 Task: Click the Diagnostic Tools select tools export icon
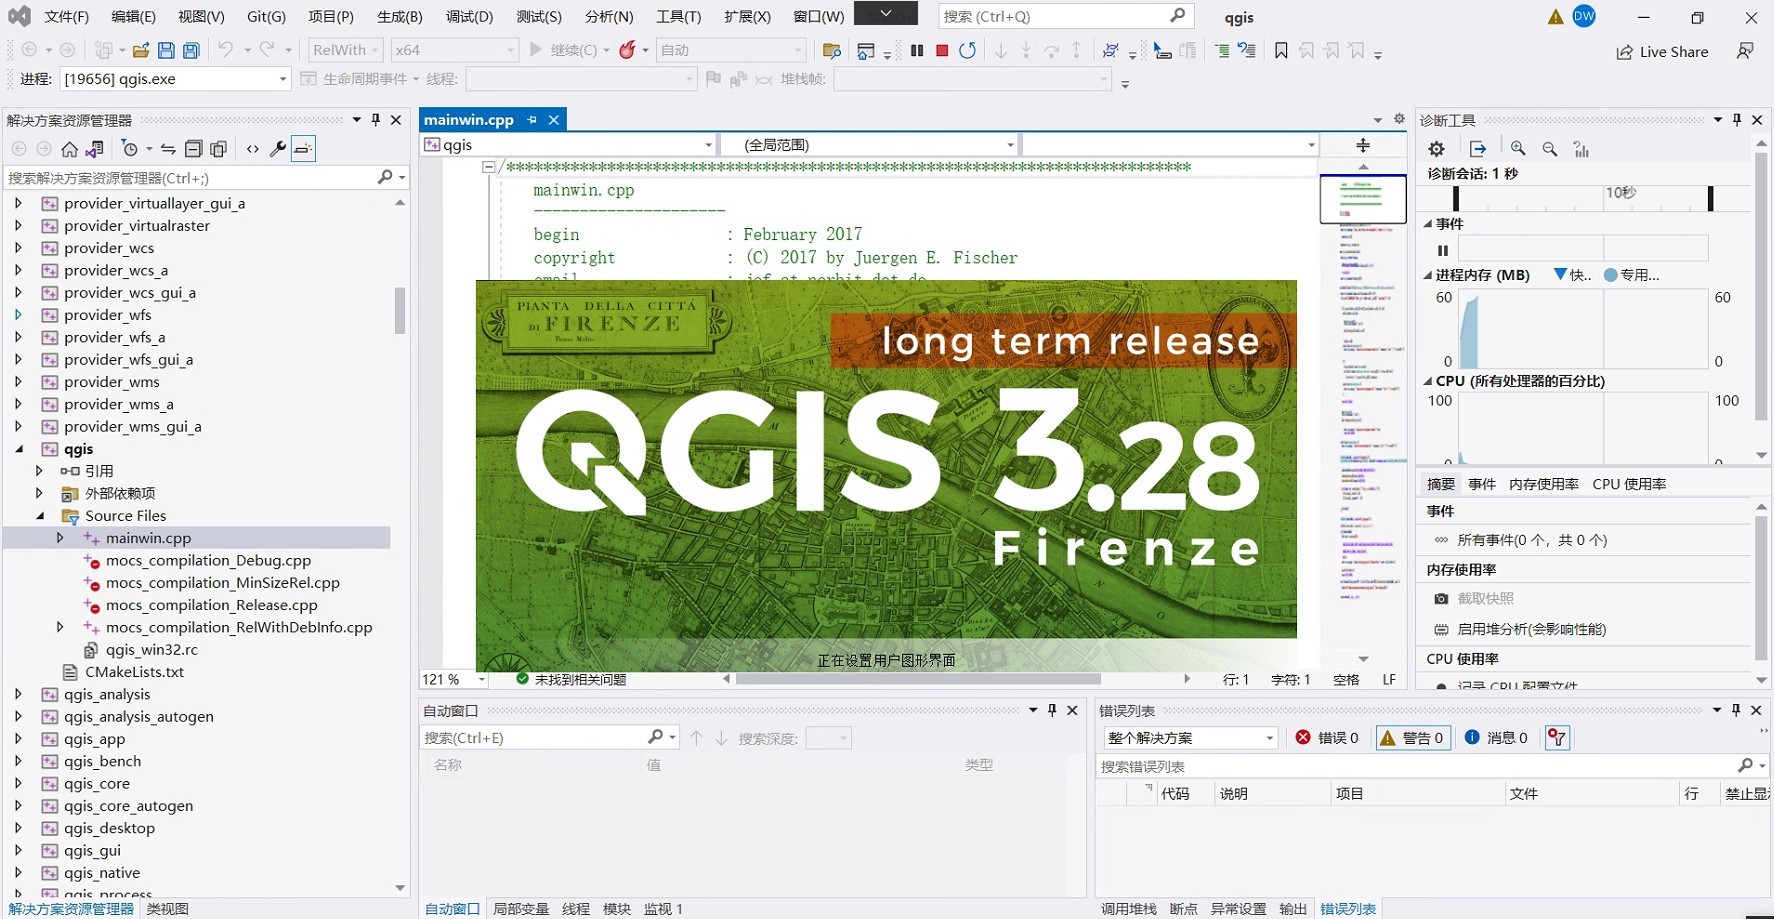point(1478,149)
